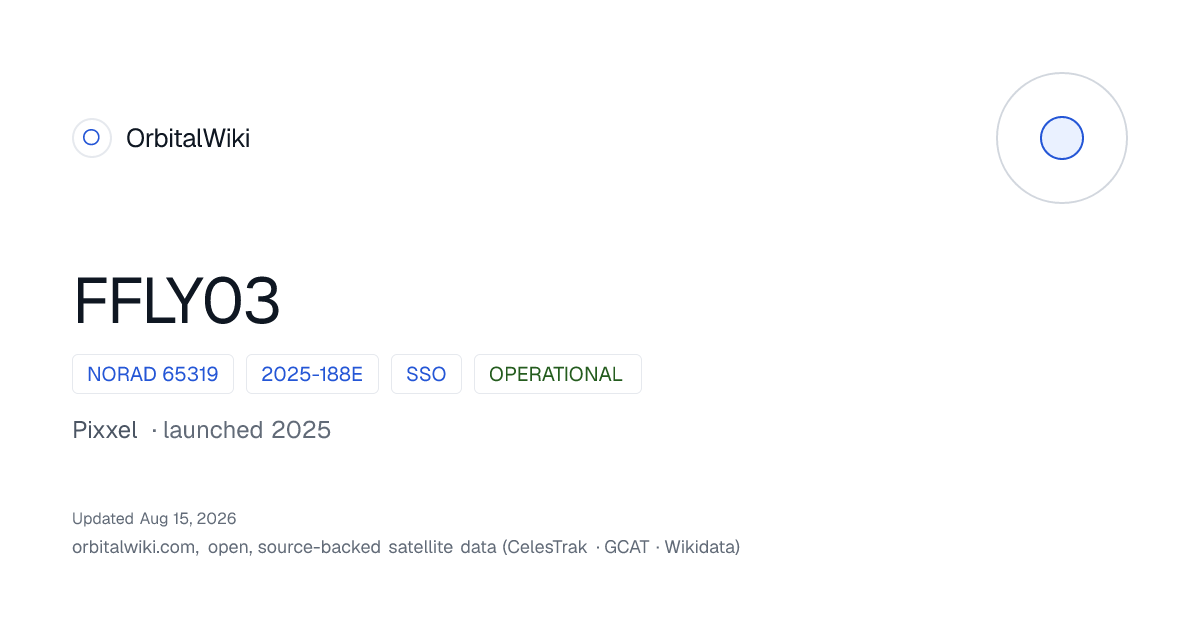Click 'source-backed' in the description

point(319,547)
